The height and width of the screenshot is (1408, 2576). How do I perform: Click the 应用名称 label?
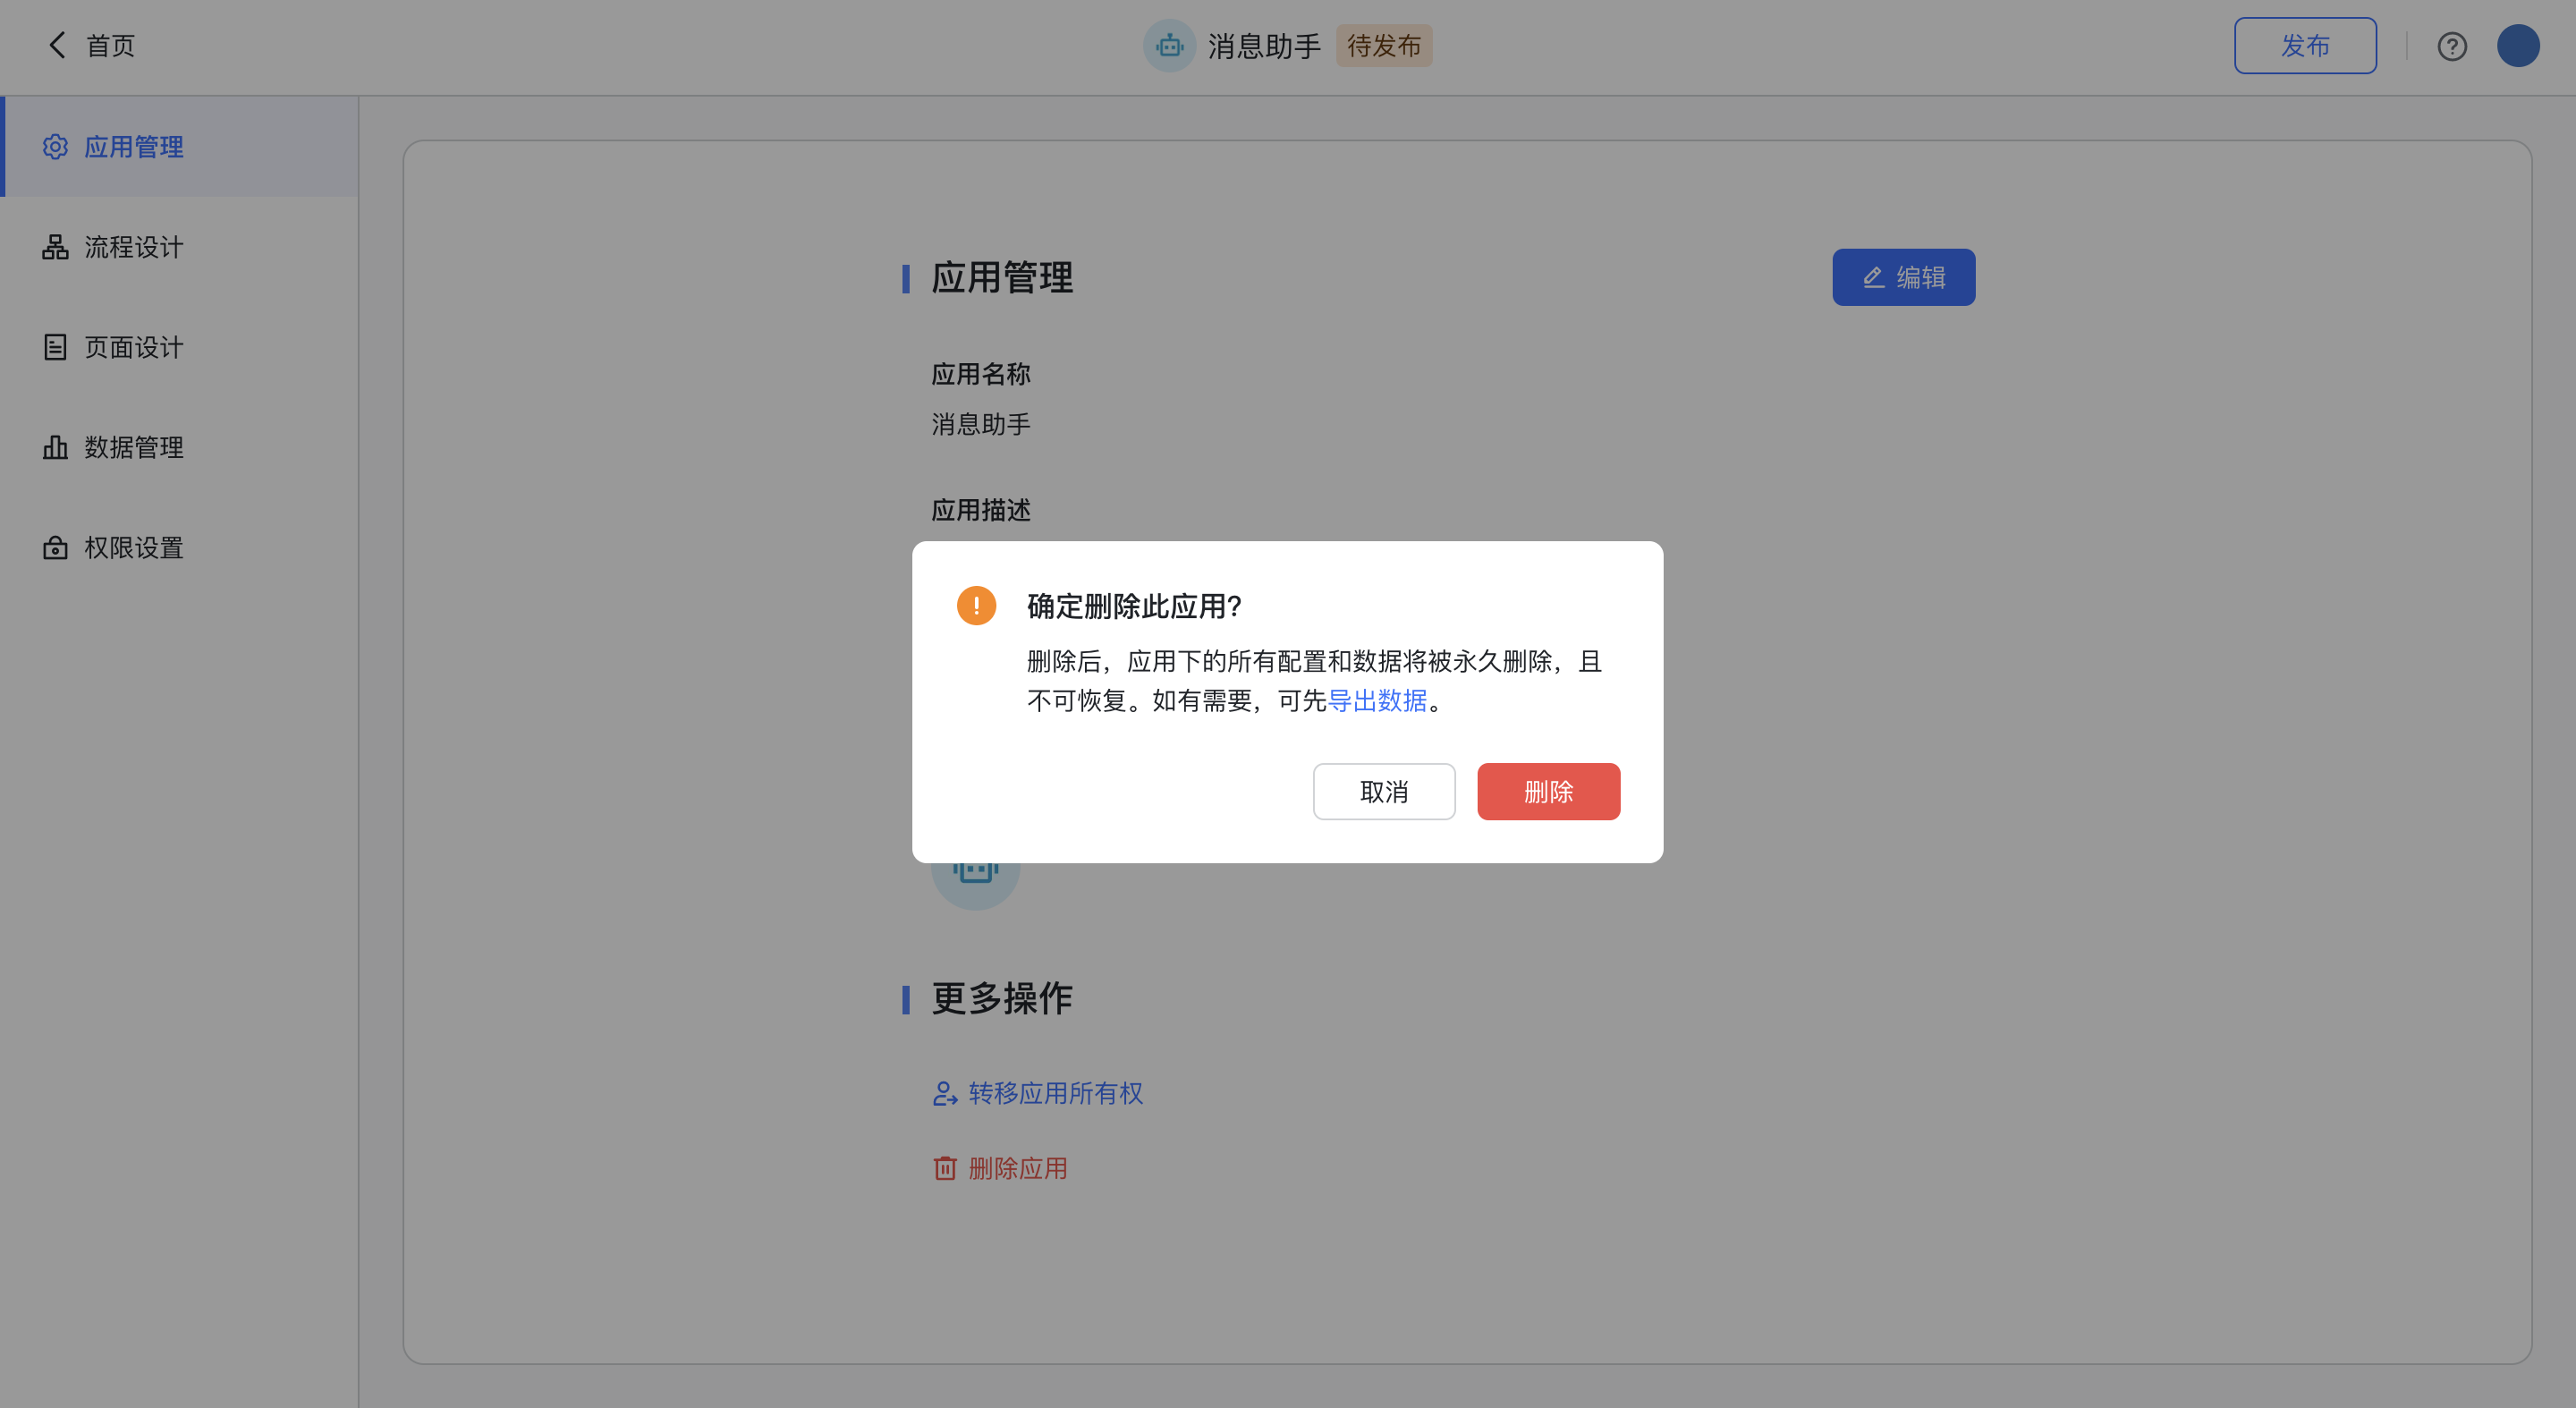point(980,374)
